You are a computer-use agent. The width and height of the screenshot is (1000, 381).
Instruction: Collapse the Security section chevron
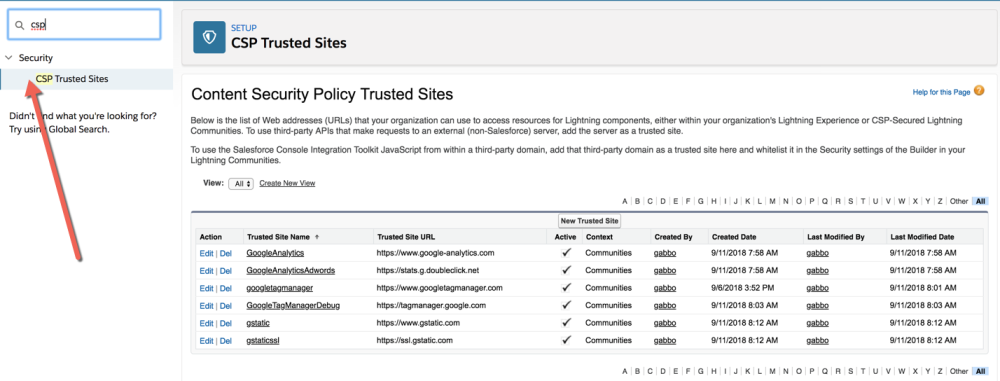(8, 57)
